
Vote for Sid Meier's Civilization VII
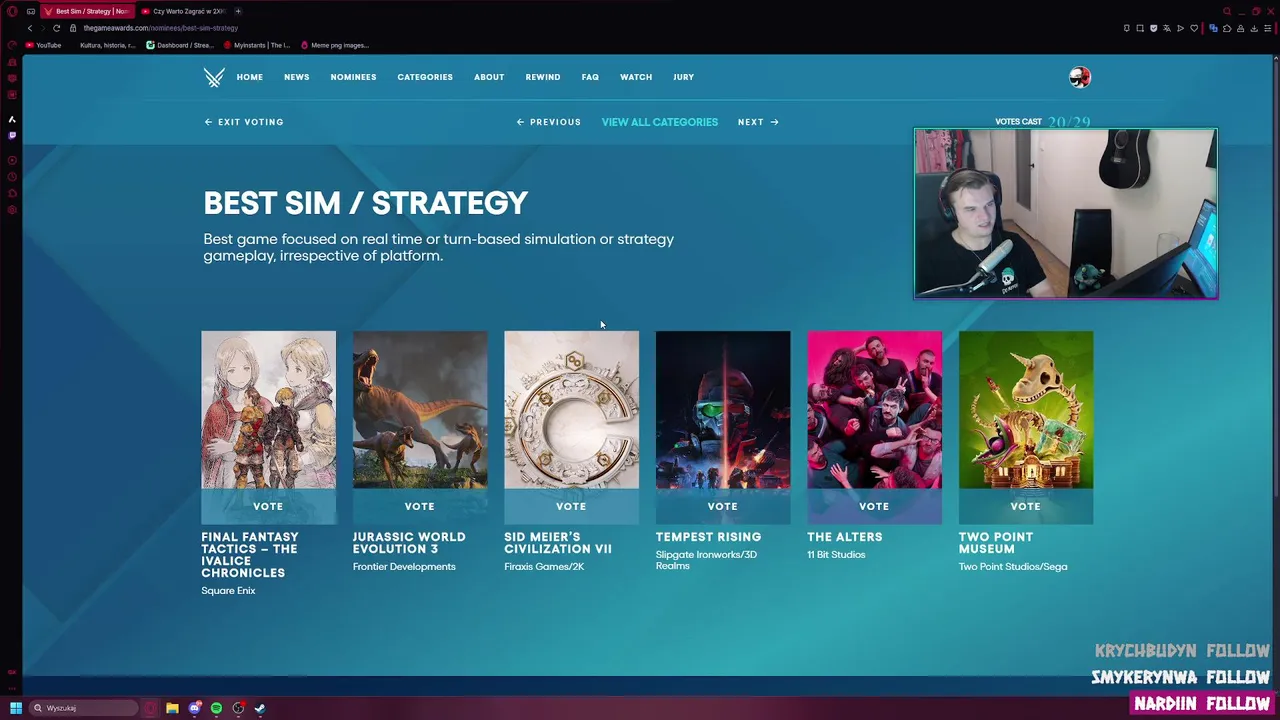(571, 506)
